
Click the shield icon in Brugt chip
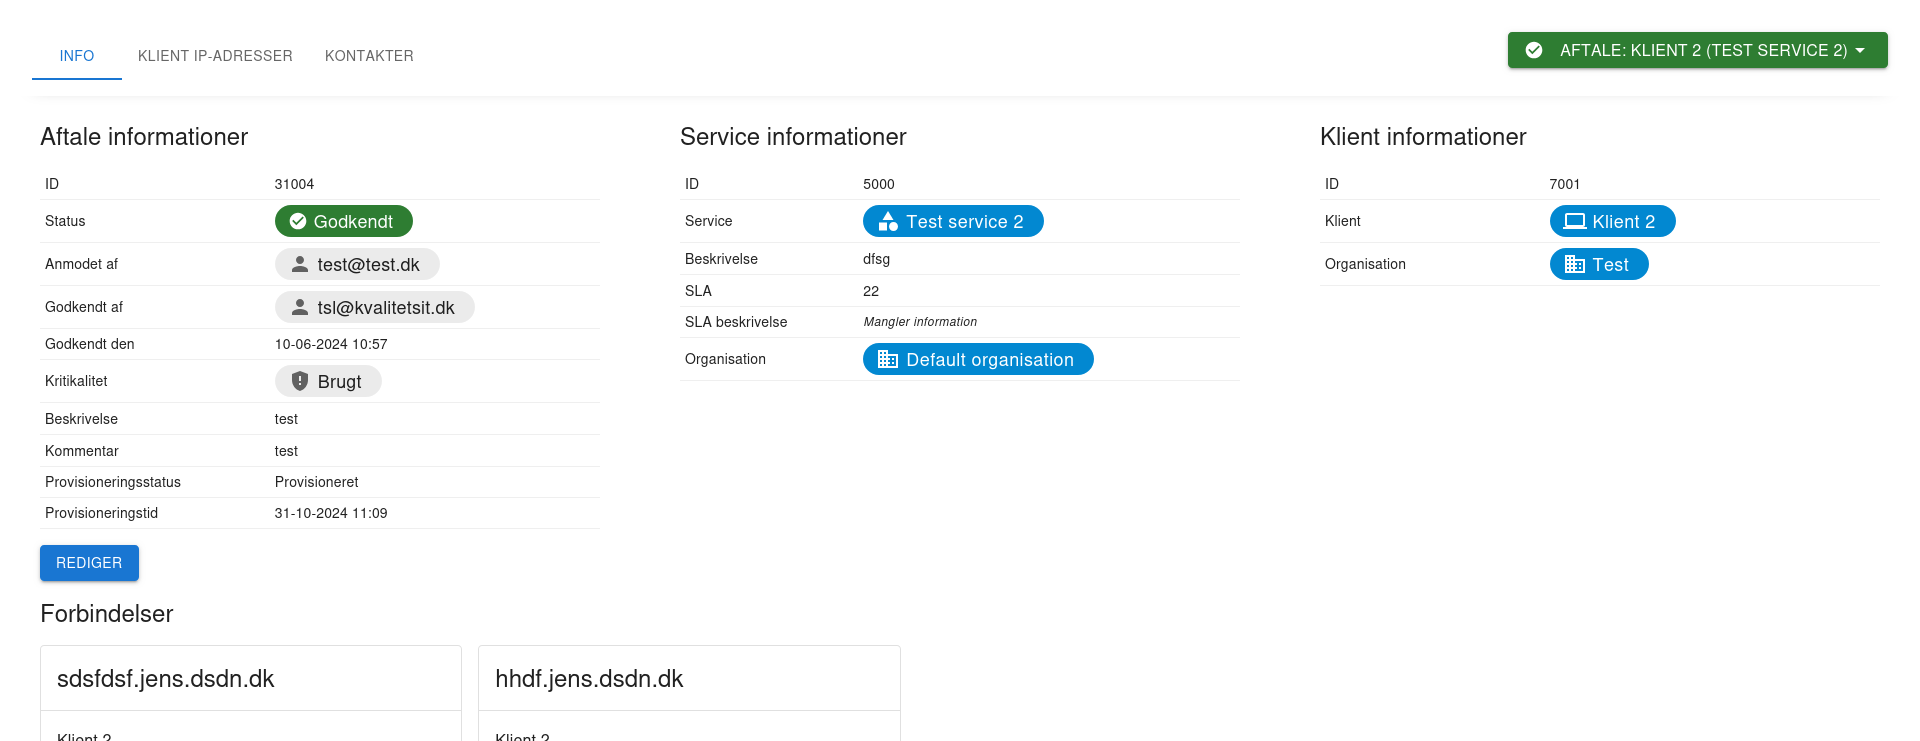[299, 381]
